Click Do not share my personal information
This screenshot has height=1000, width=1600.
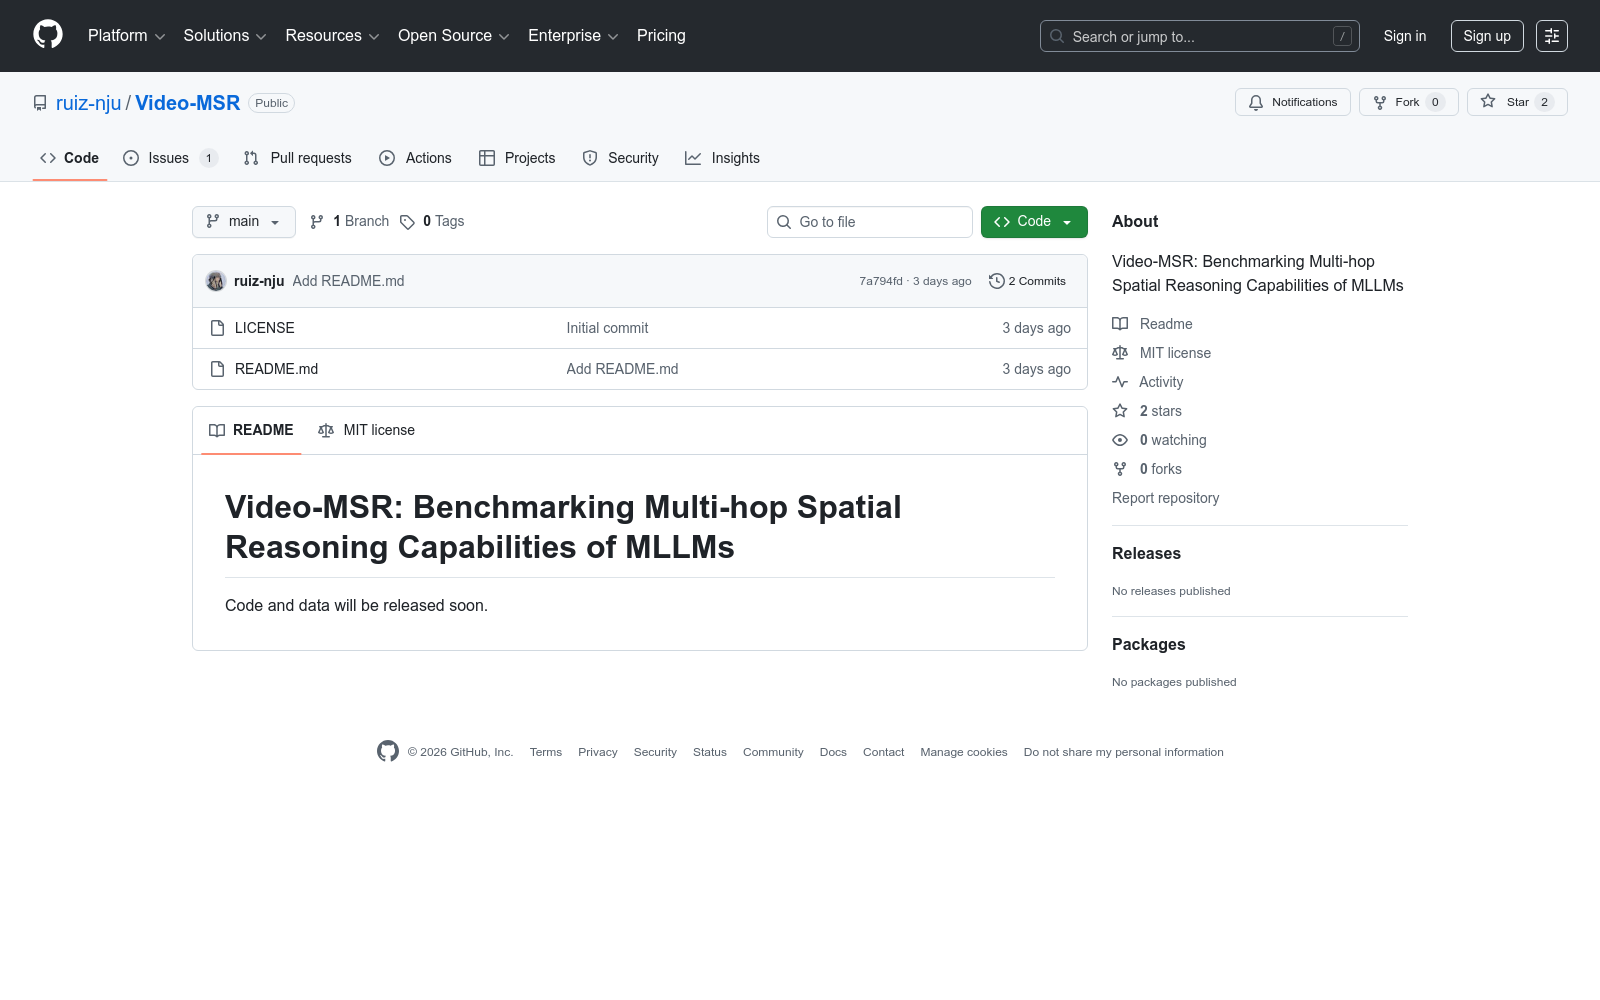1123,752
